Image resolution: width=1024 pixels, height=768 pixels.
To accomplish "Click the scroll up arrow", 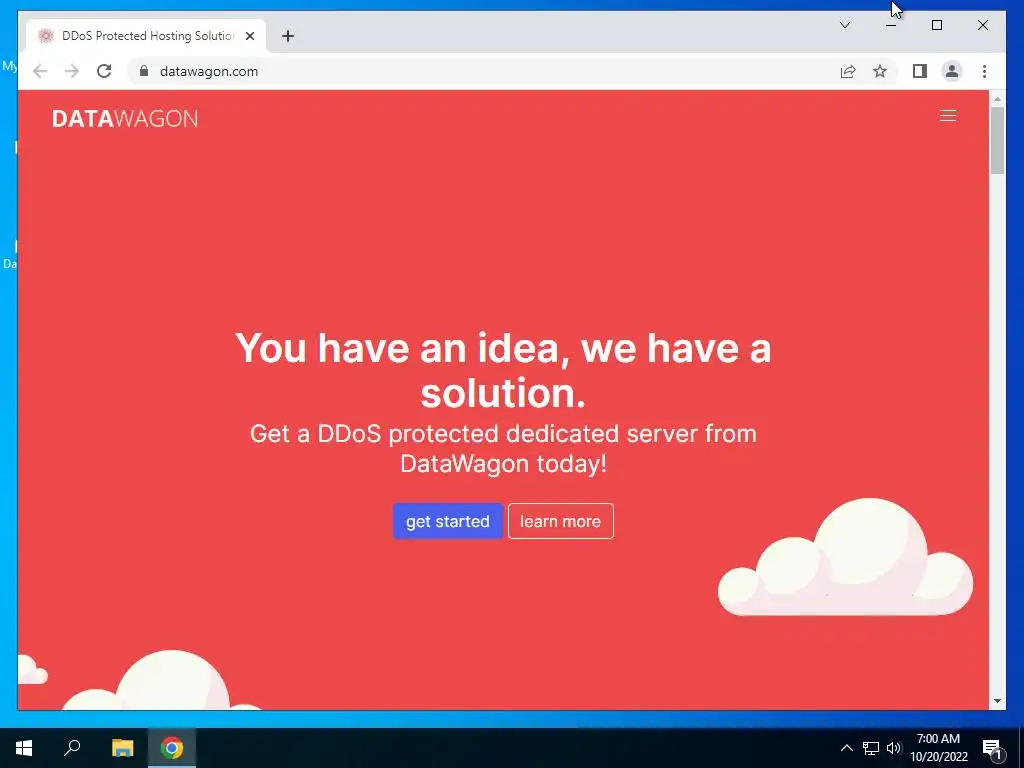I will (997, 99).
